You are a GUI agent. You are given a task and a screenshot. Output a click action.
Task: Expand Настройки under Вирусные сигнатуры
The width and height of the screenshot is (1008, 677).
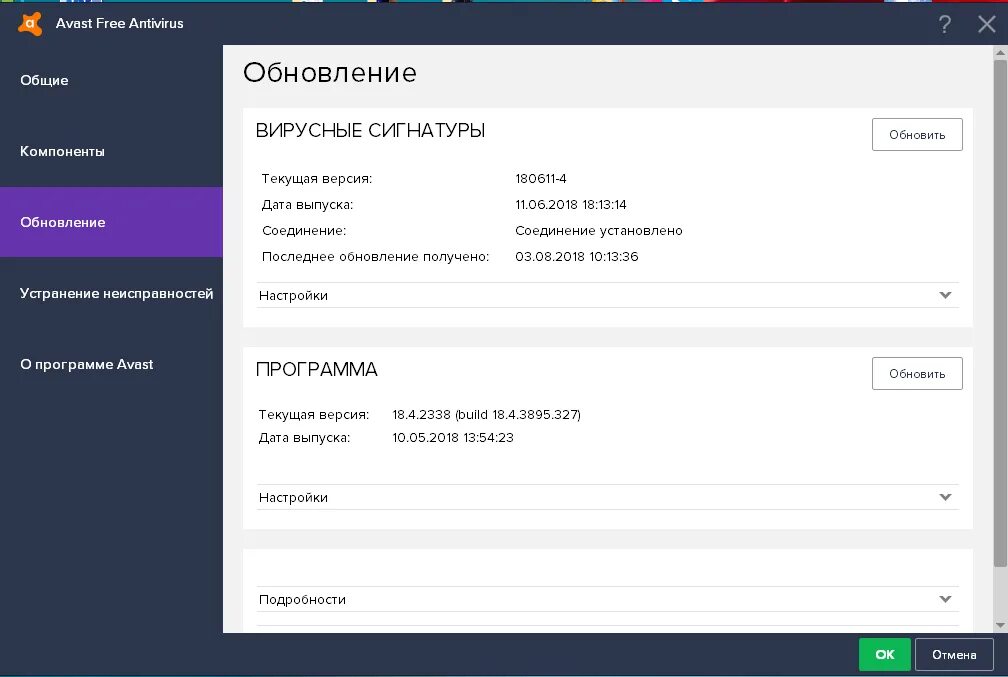pos(608,295)
